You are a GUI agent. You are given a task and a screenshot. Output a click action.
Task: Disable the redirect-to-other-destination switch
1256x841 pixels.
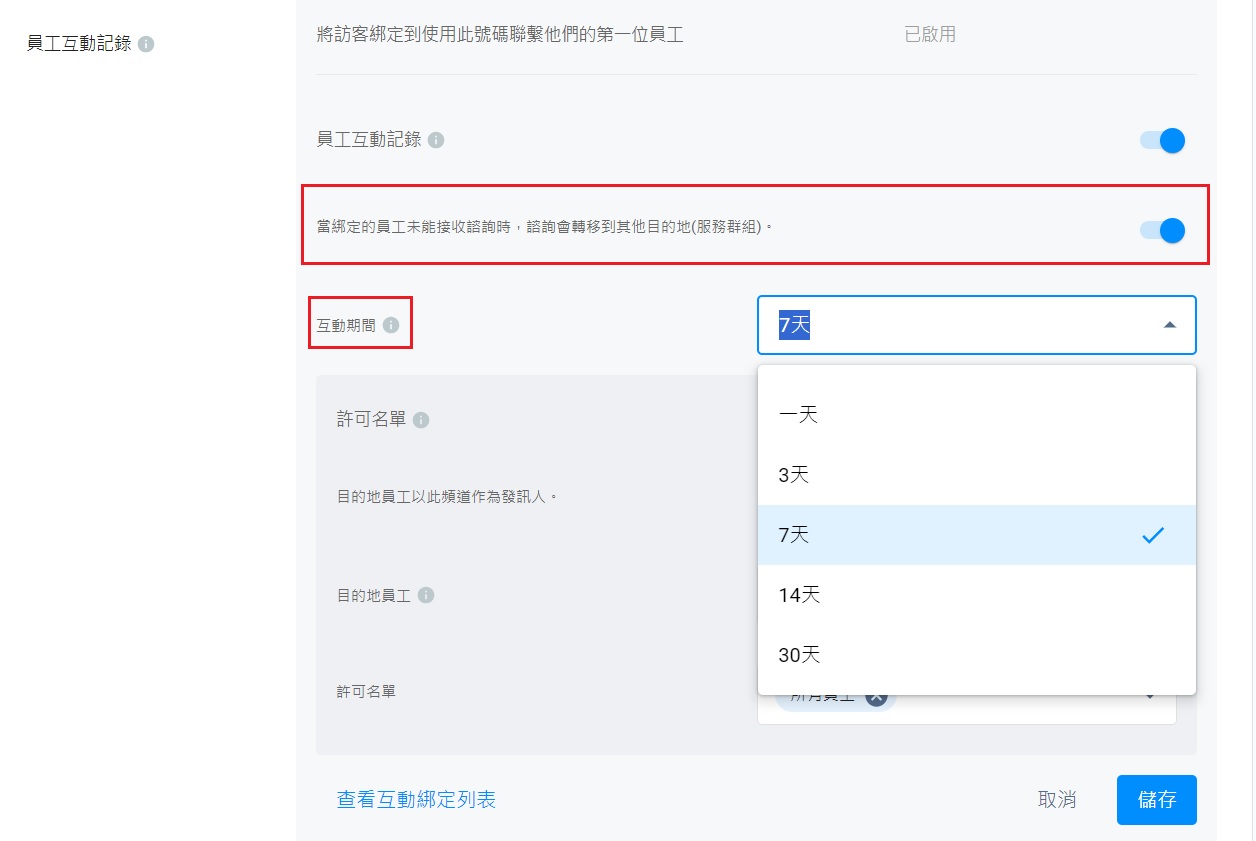coord(1162,231)
